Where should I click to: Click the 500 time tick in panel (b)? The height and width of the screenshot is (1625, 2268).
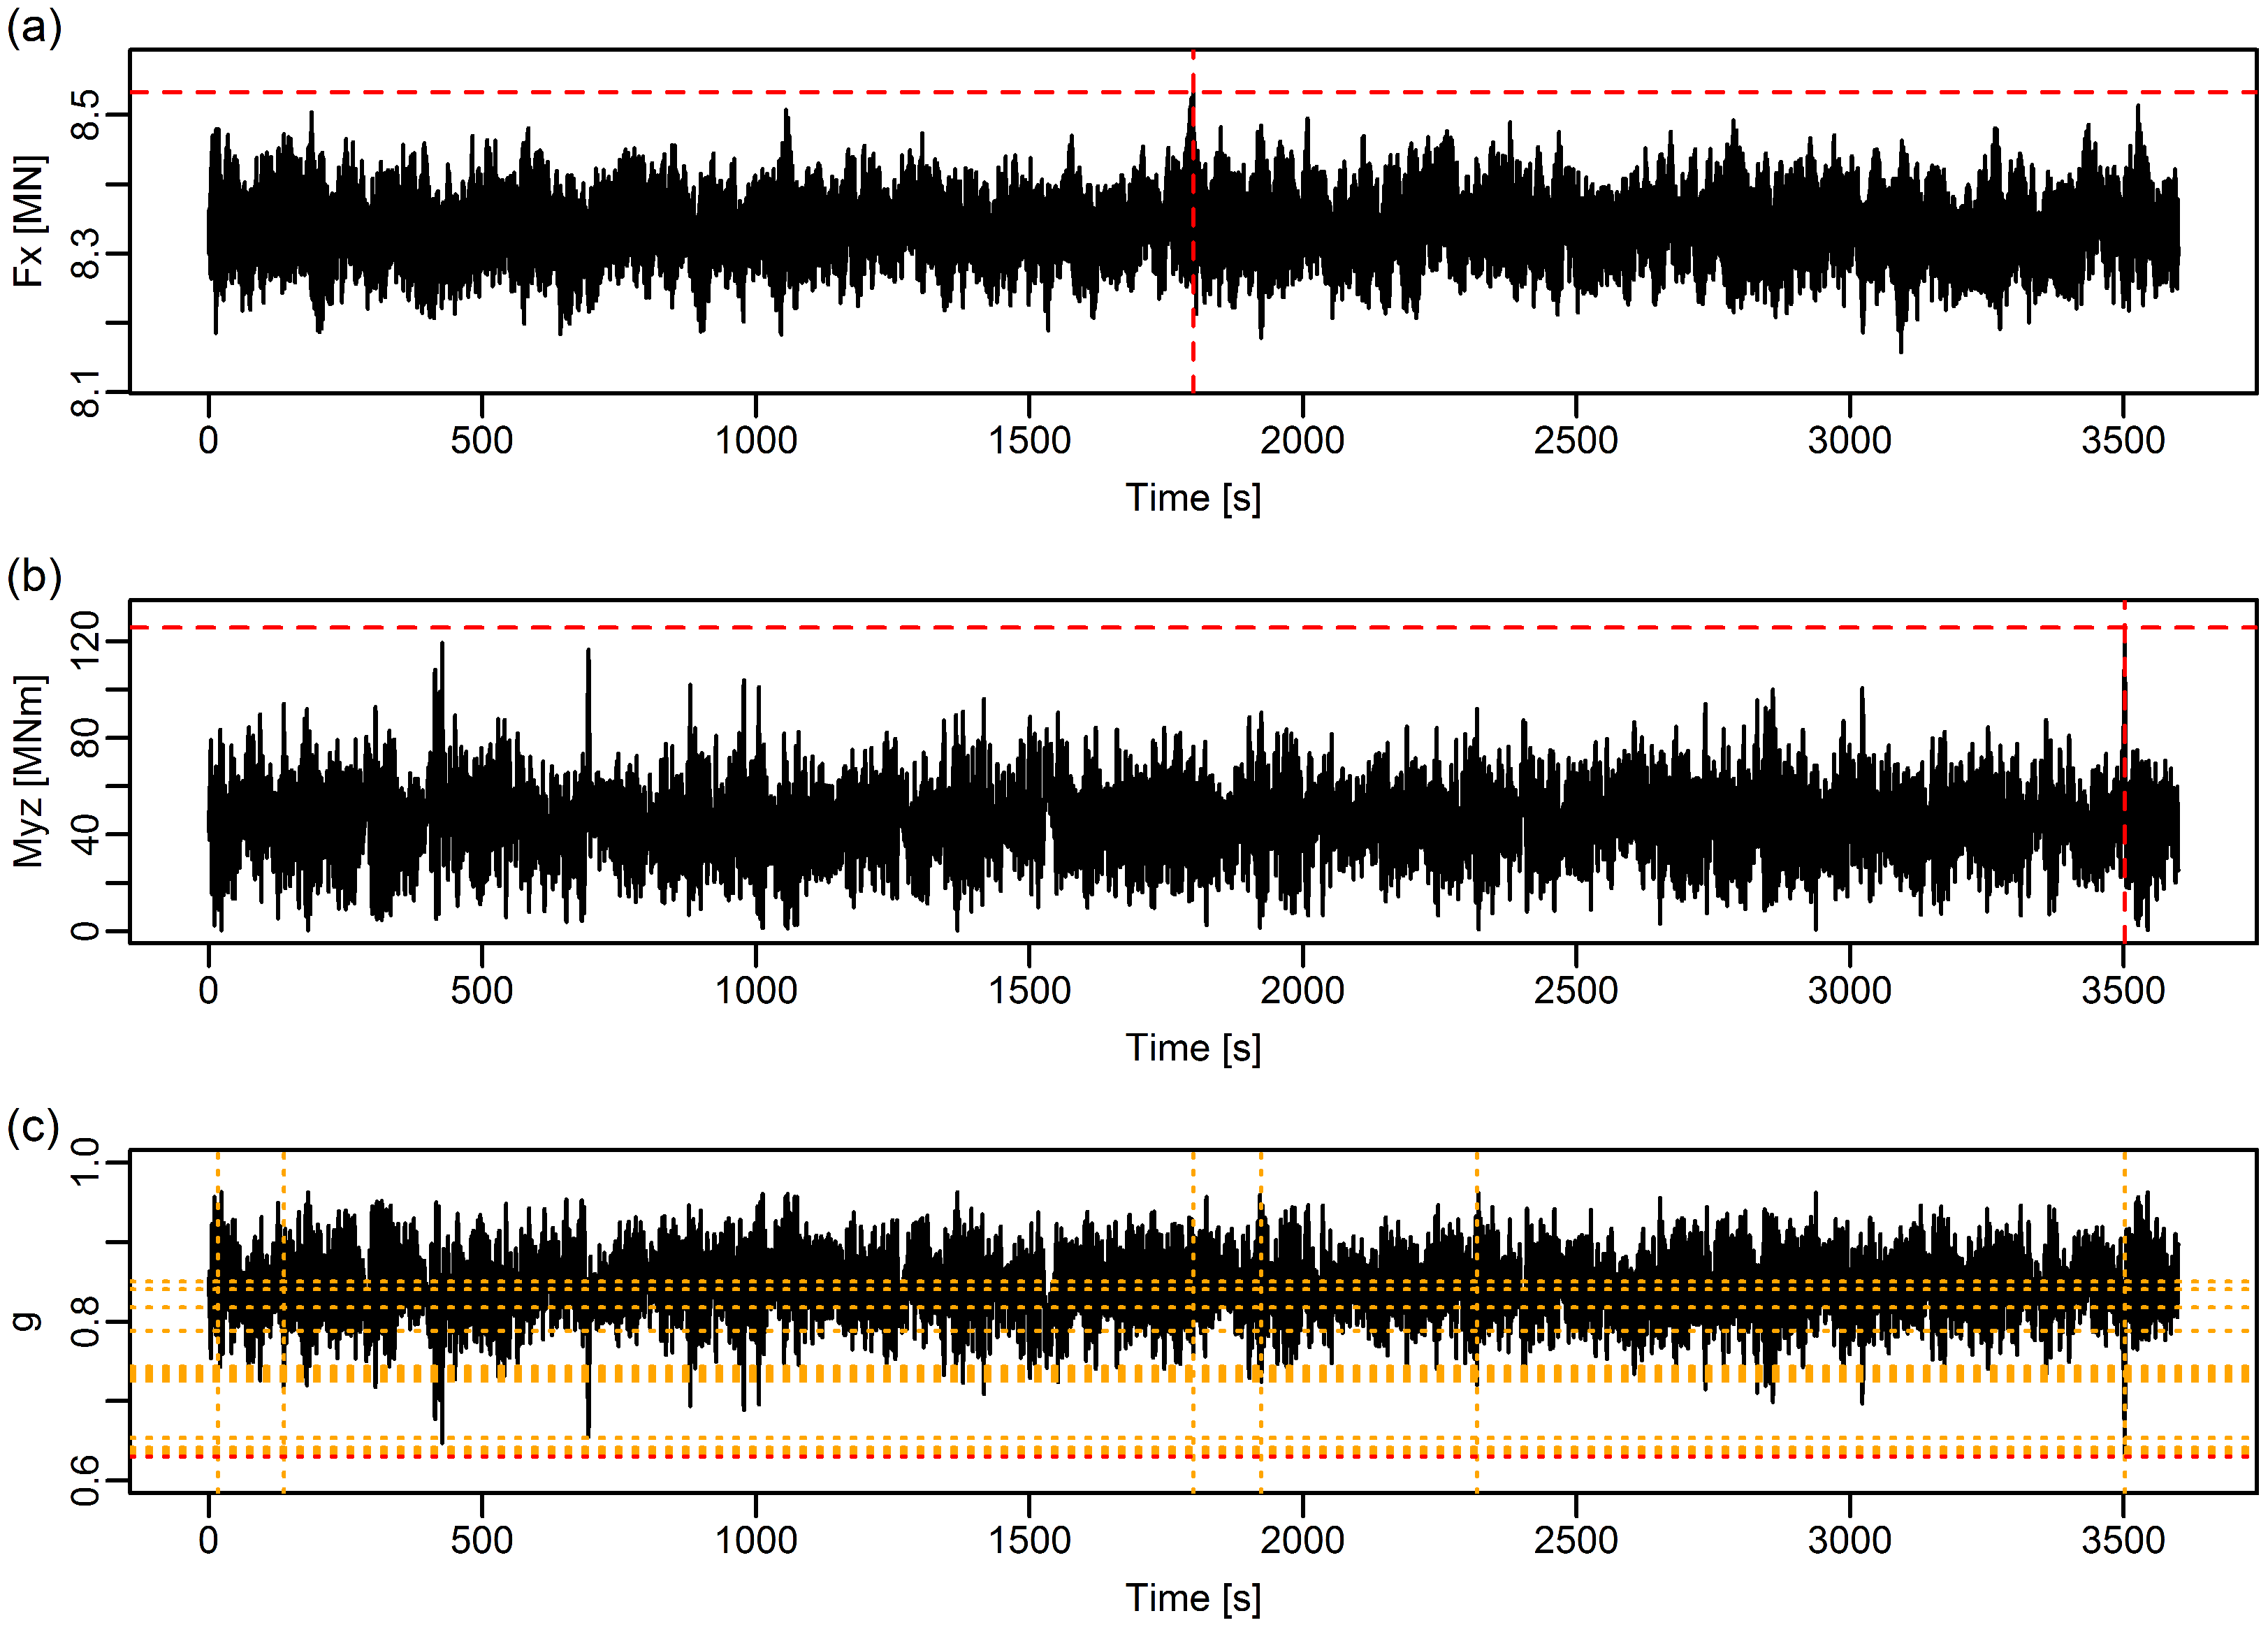[x=481, y=990]
